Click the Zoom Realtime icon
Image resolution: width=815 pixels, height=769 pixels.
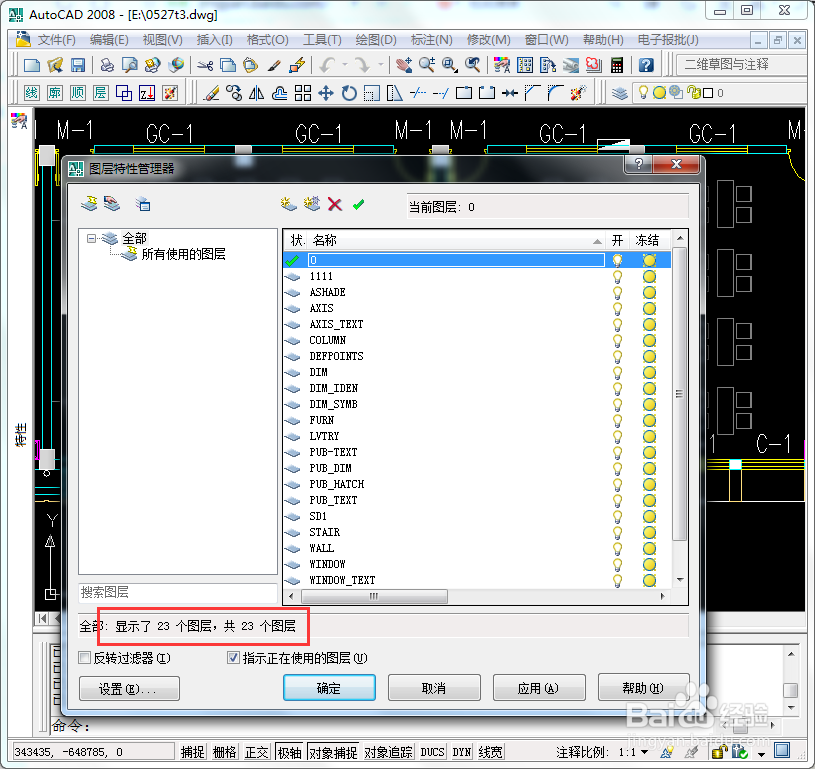[x=427, y=65]
